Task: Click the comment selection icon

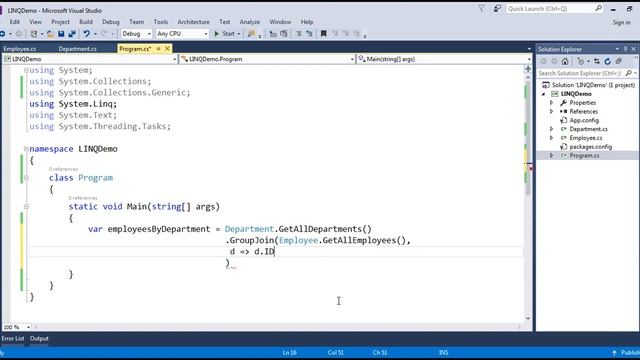Action: 298,34
